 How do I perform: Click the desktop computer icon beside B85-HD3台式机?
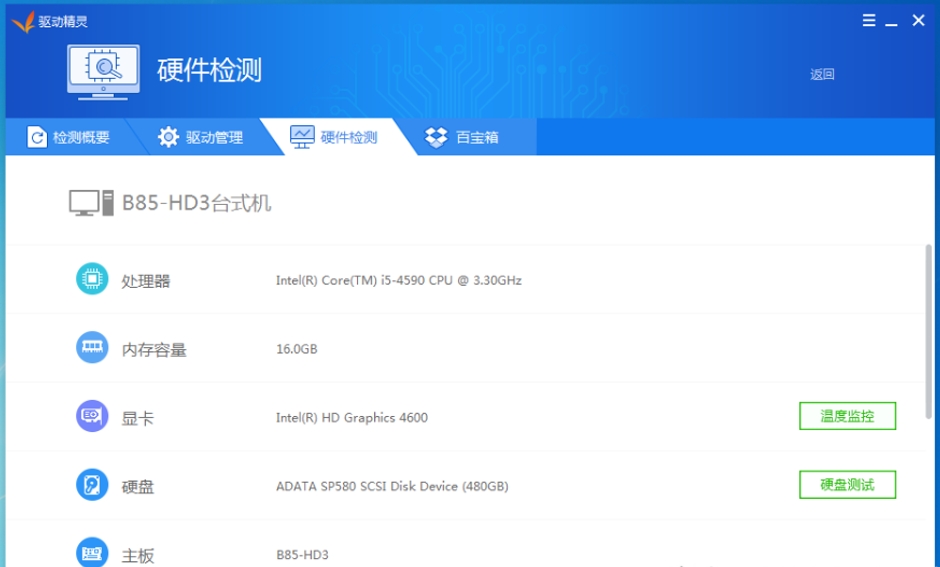(x=91, y=203)
